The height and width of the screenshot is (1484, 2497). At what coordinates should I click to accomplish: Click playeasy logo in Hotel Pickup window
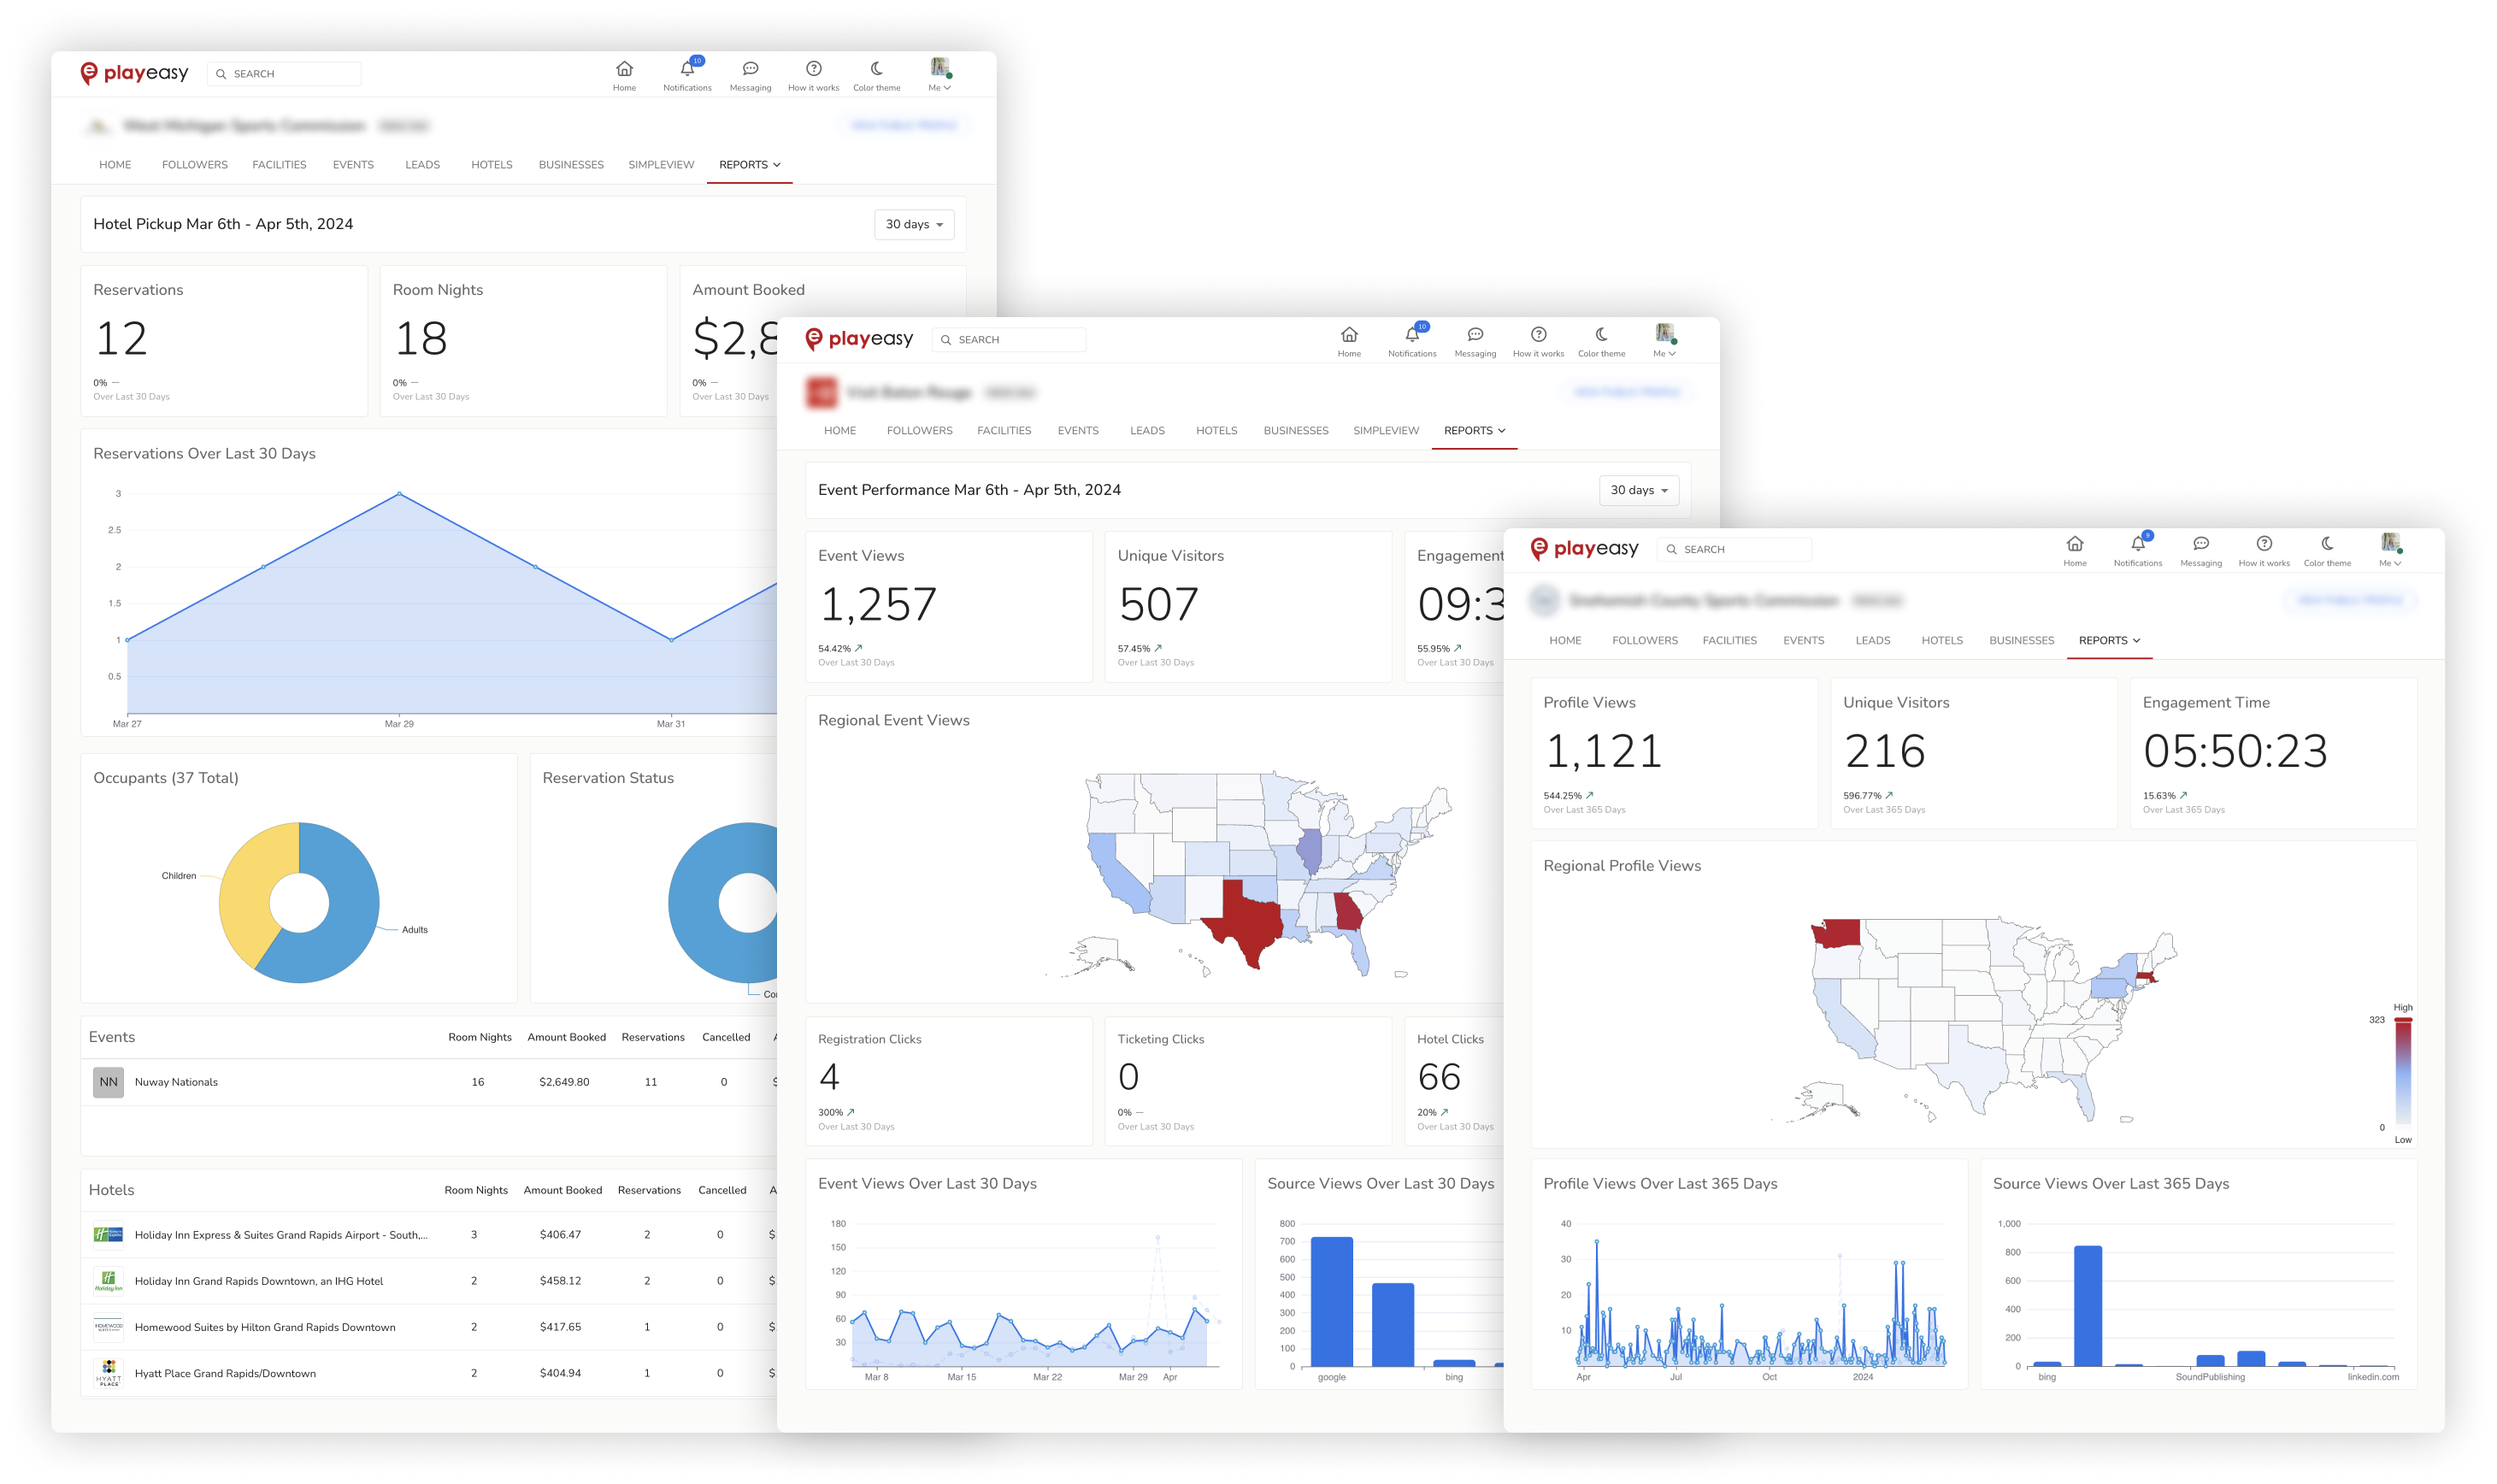134,73
